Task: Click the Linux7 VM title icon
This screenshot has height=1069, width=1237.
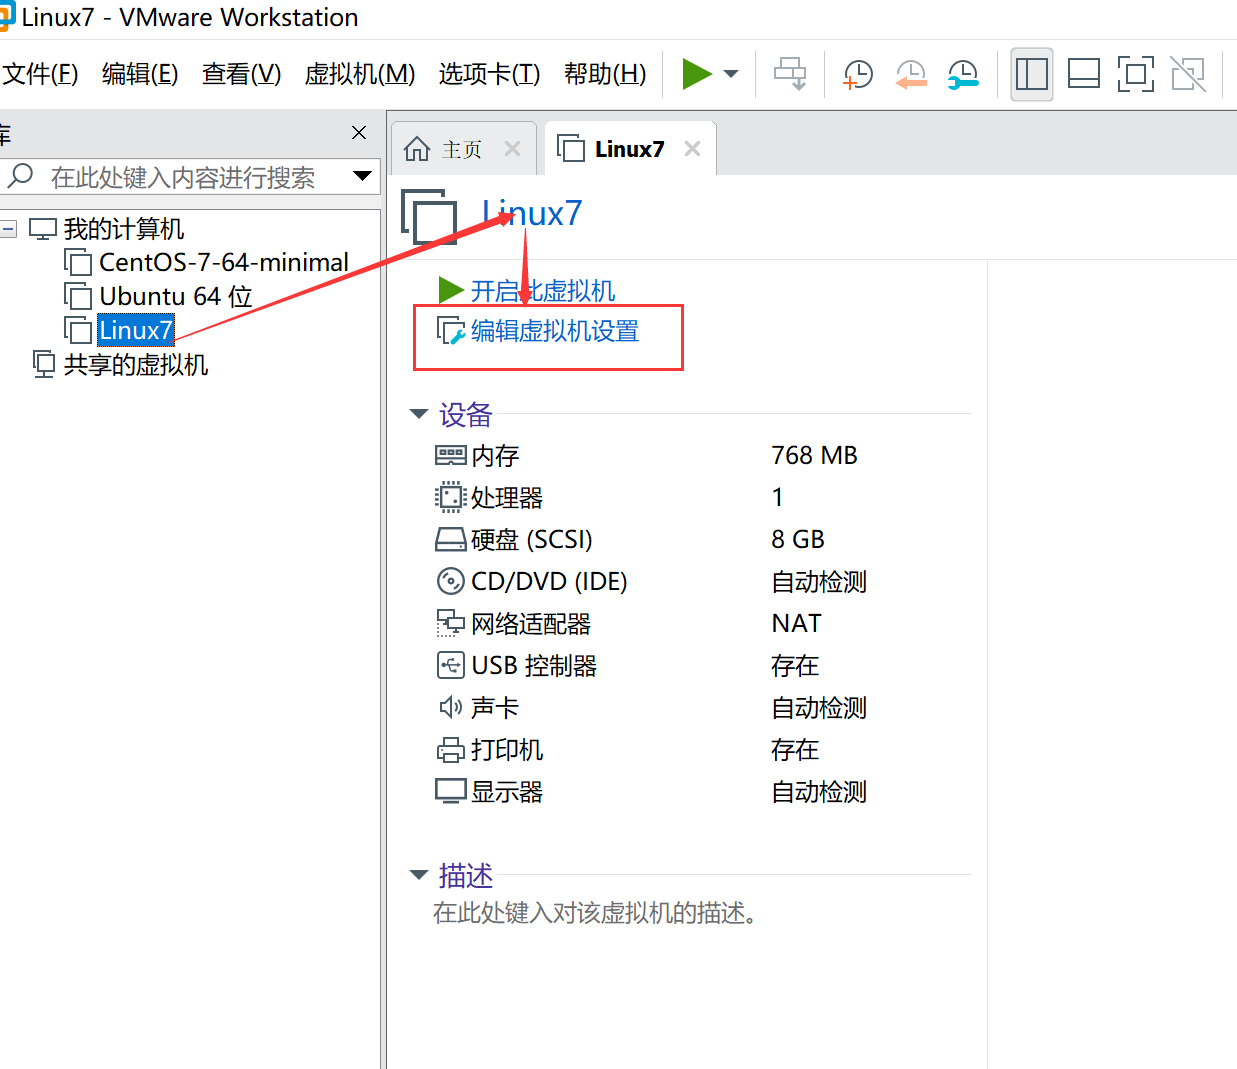Action: (429, 216)
